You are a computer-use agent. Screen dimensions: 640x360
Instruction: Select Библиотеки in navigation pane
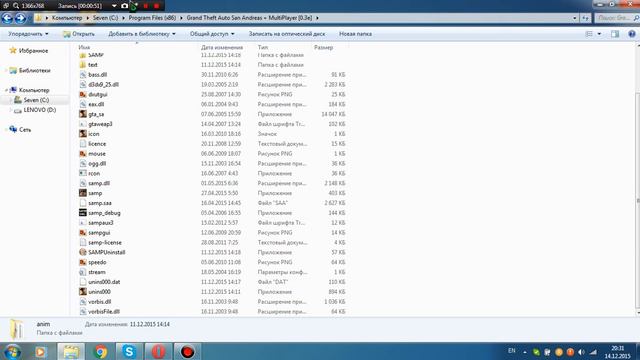[x=35, y=71]
